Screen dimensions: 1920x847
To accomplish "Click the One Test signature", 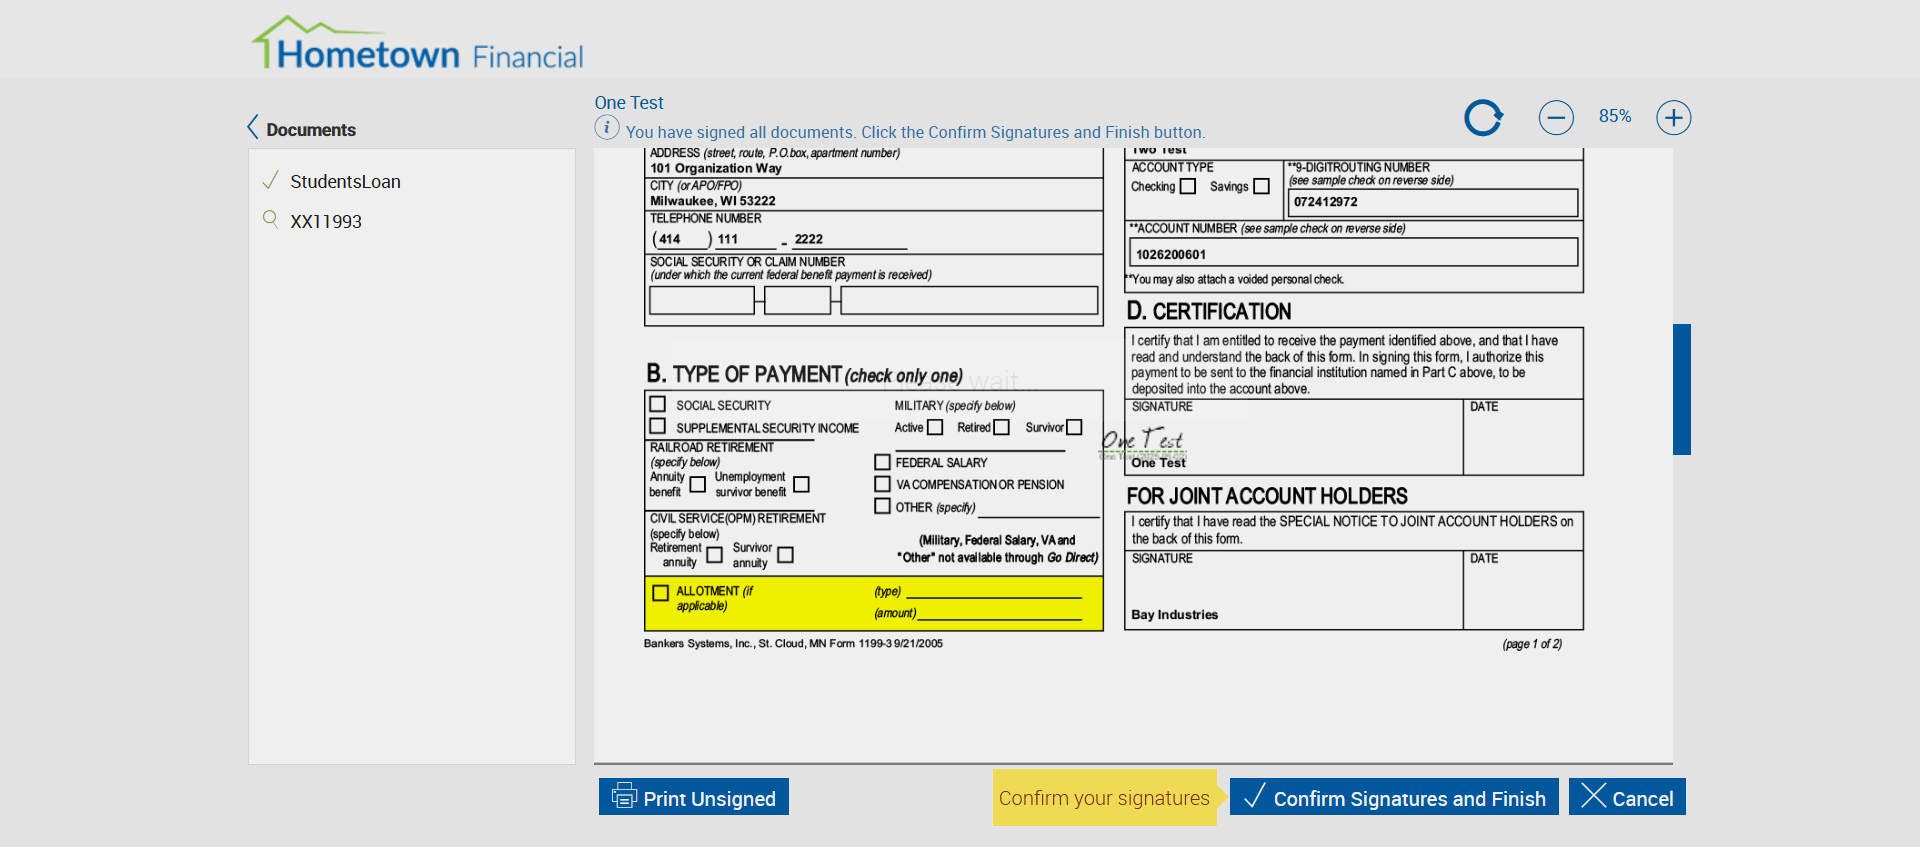I will pyautogui.click(x=1142, y=440).
